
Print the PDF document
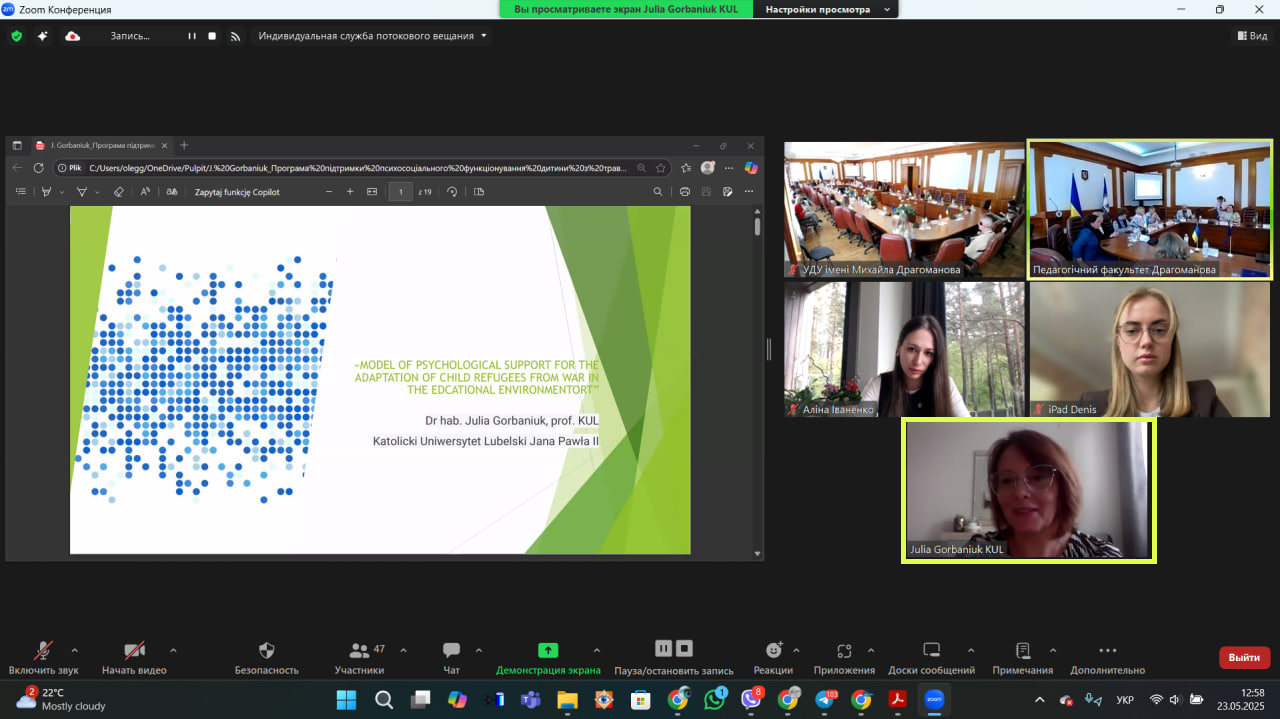pos(685,192)
